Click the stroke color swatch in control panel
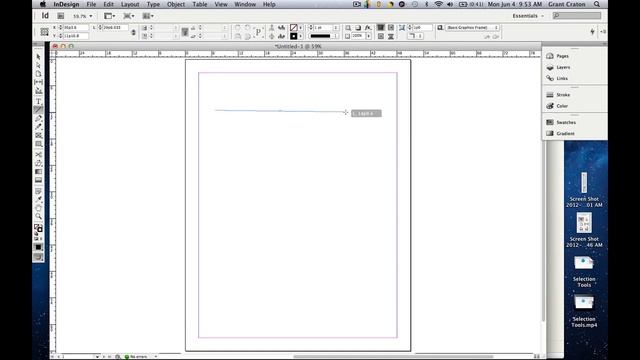This screenshot has height=360, width=640. point(293,36)
